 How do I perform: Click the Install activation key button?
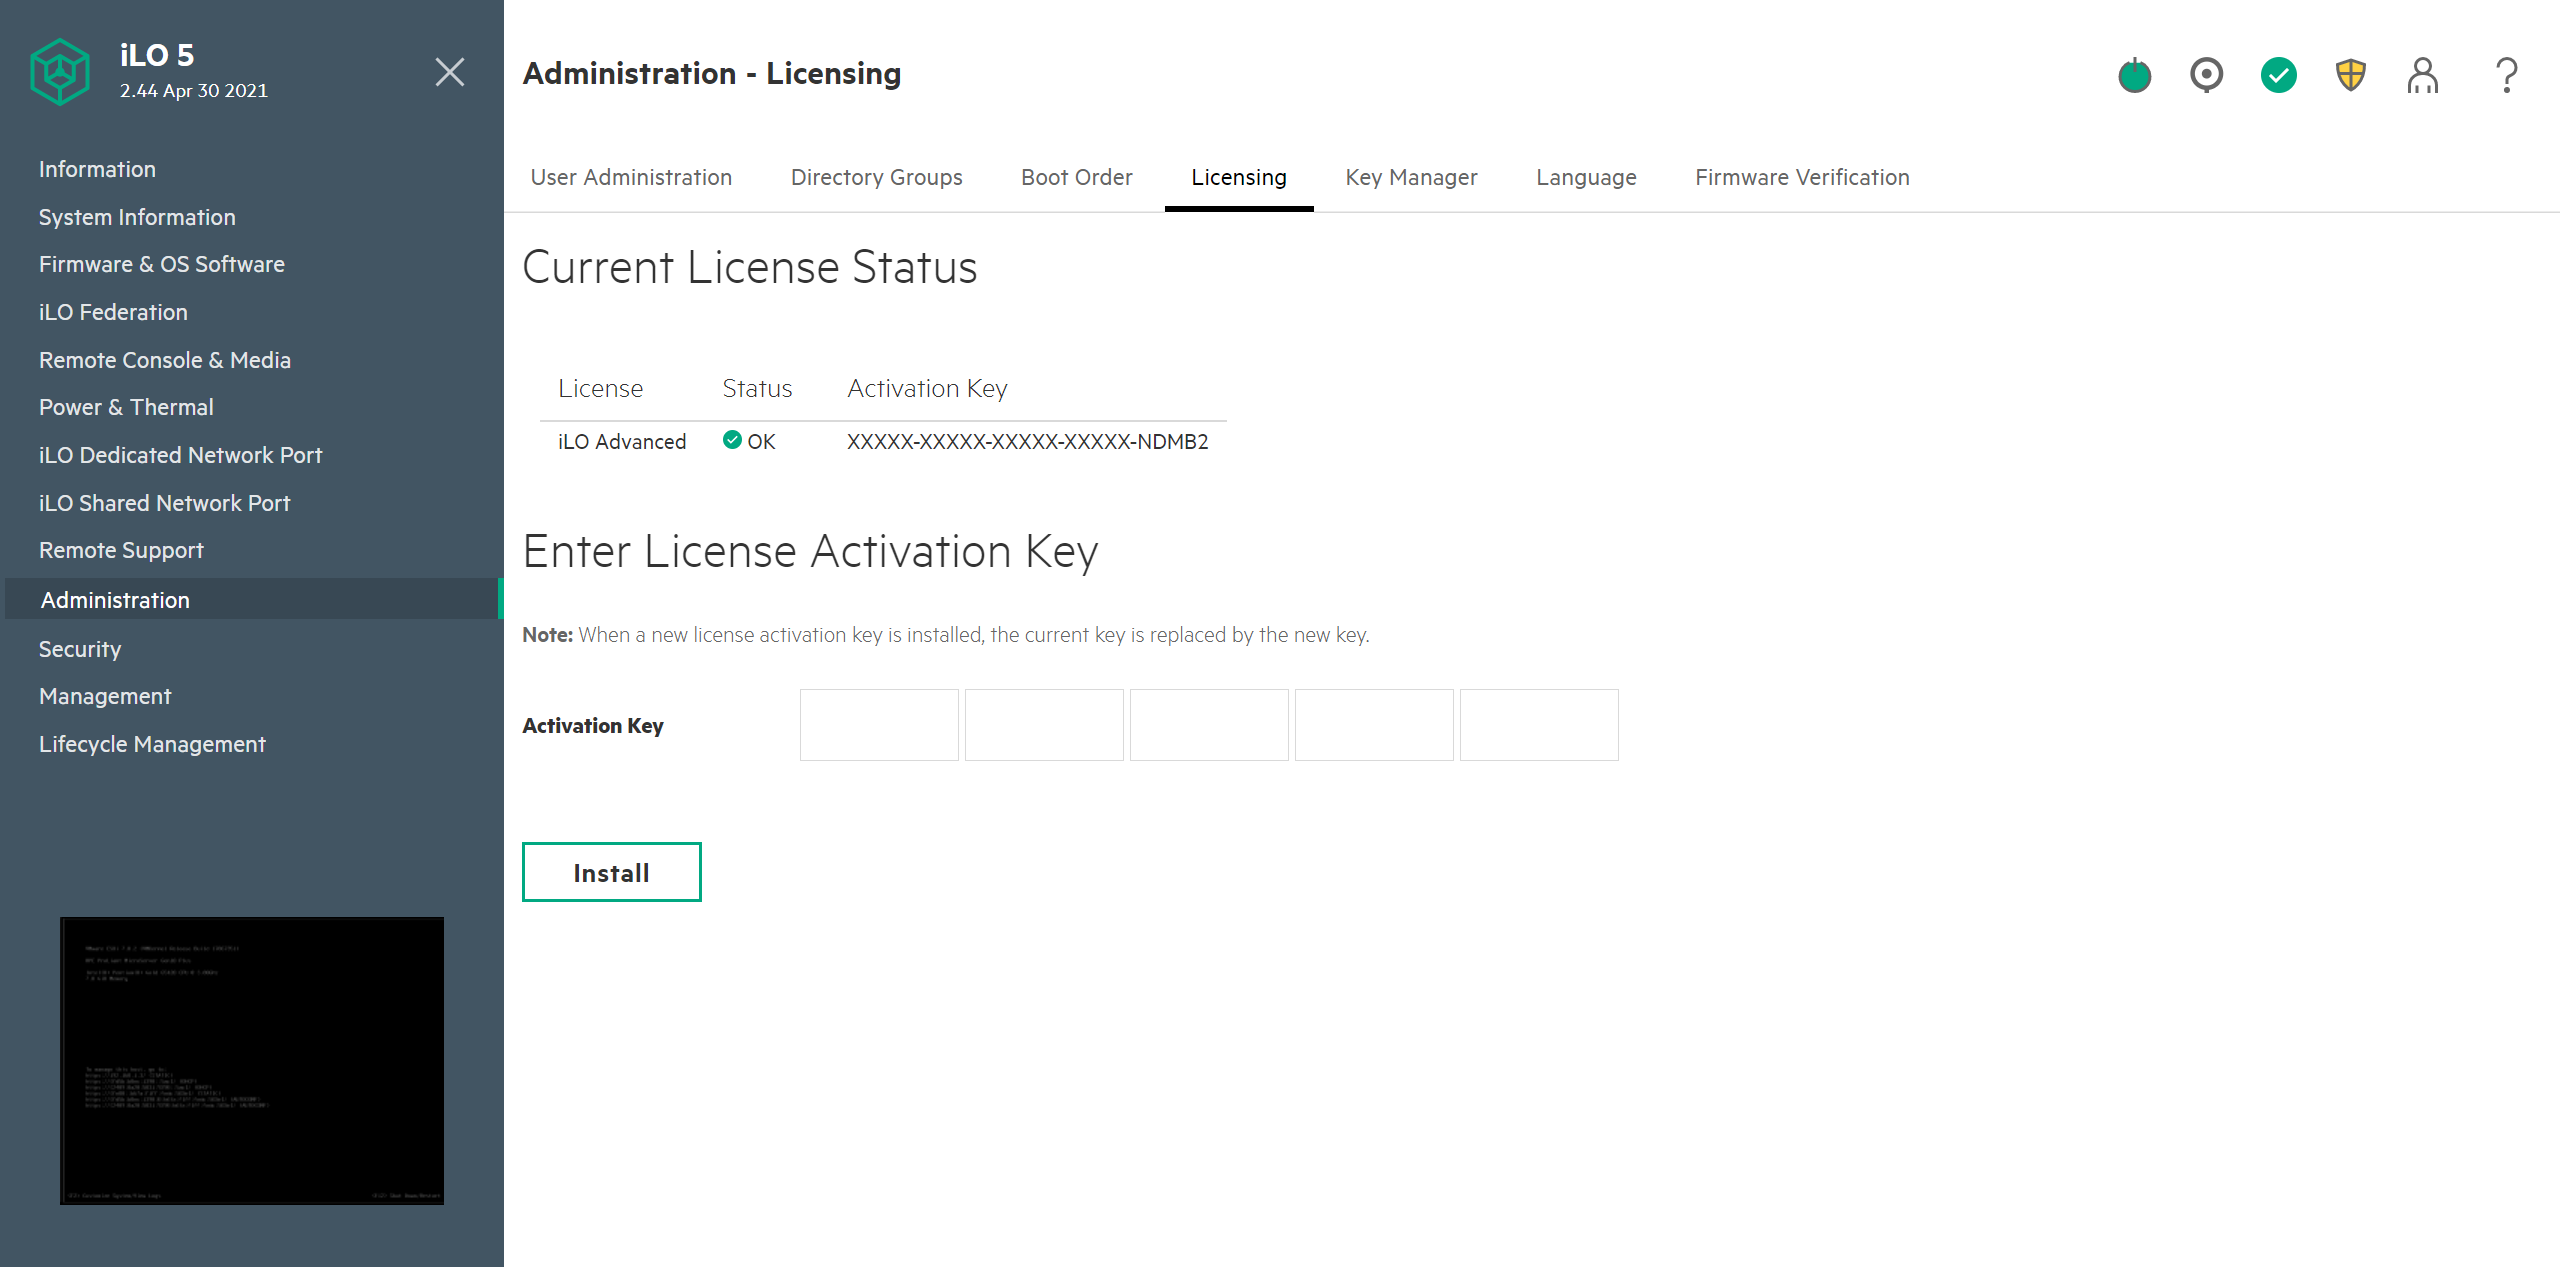(x=611, y=872)
